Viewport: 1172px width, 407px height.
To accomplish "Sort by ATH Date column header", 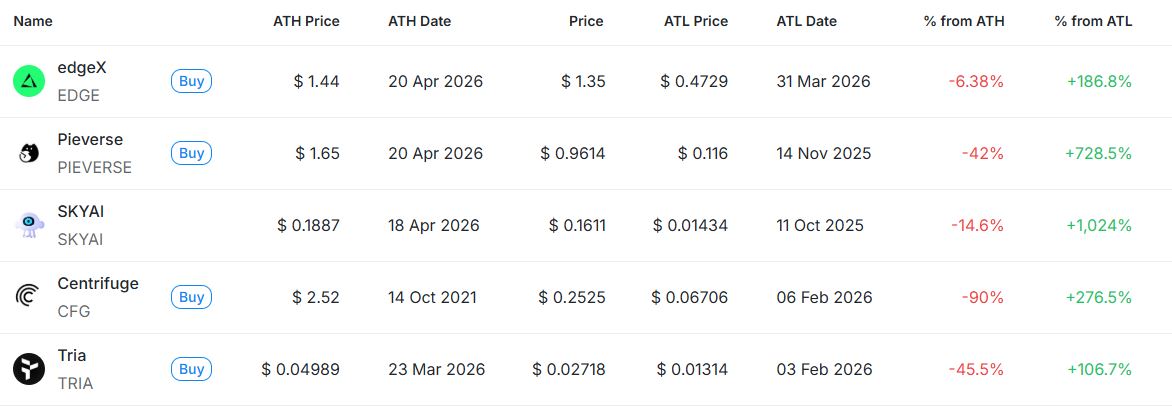I will pos(420,21).
